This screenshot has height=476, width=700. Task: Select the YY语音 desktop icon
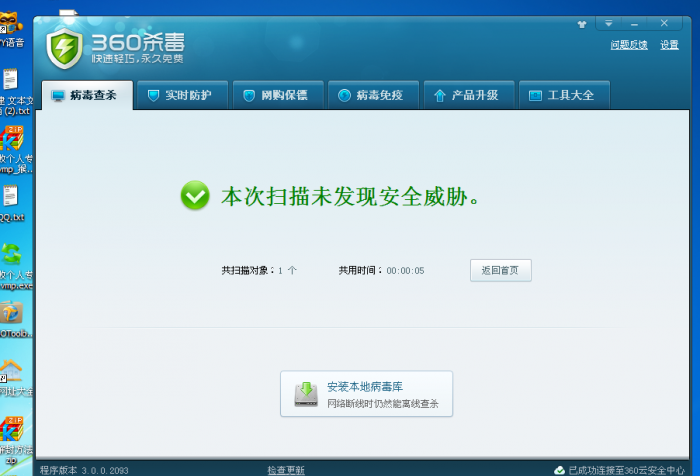click(x=12, y=30)
